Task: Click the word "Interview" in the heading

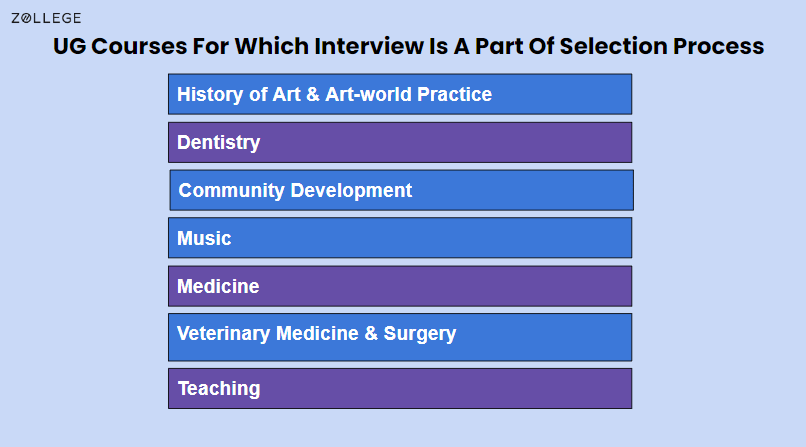Action: (x=365, y=47)
